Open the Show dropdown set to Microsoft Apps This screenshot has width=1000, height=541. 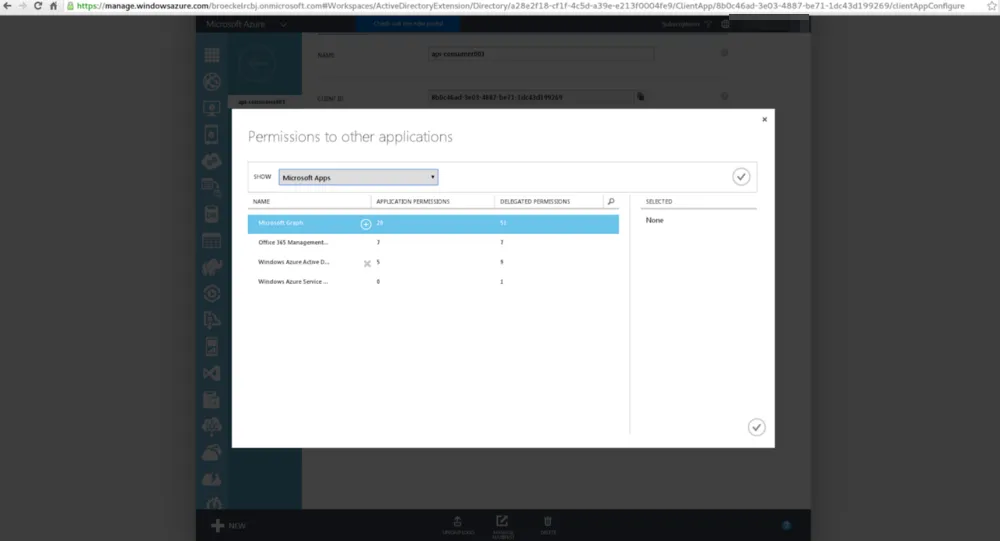pos(358,177)
